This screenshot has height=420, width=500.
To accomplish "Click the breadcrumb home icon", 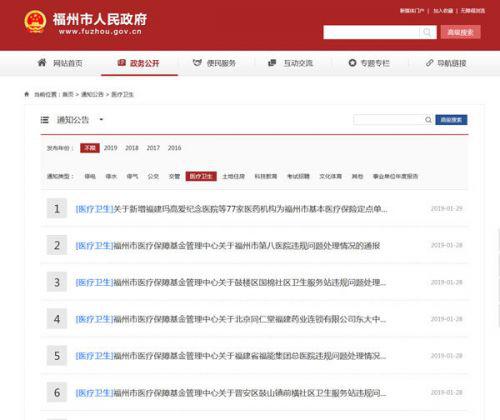I will 27,94.
